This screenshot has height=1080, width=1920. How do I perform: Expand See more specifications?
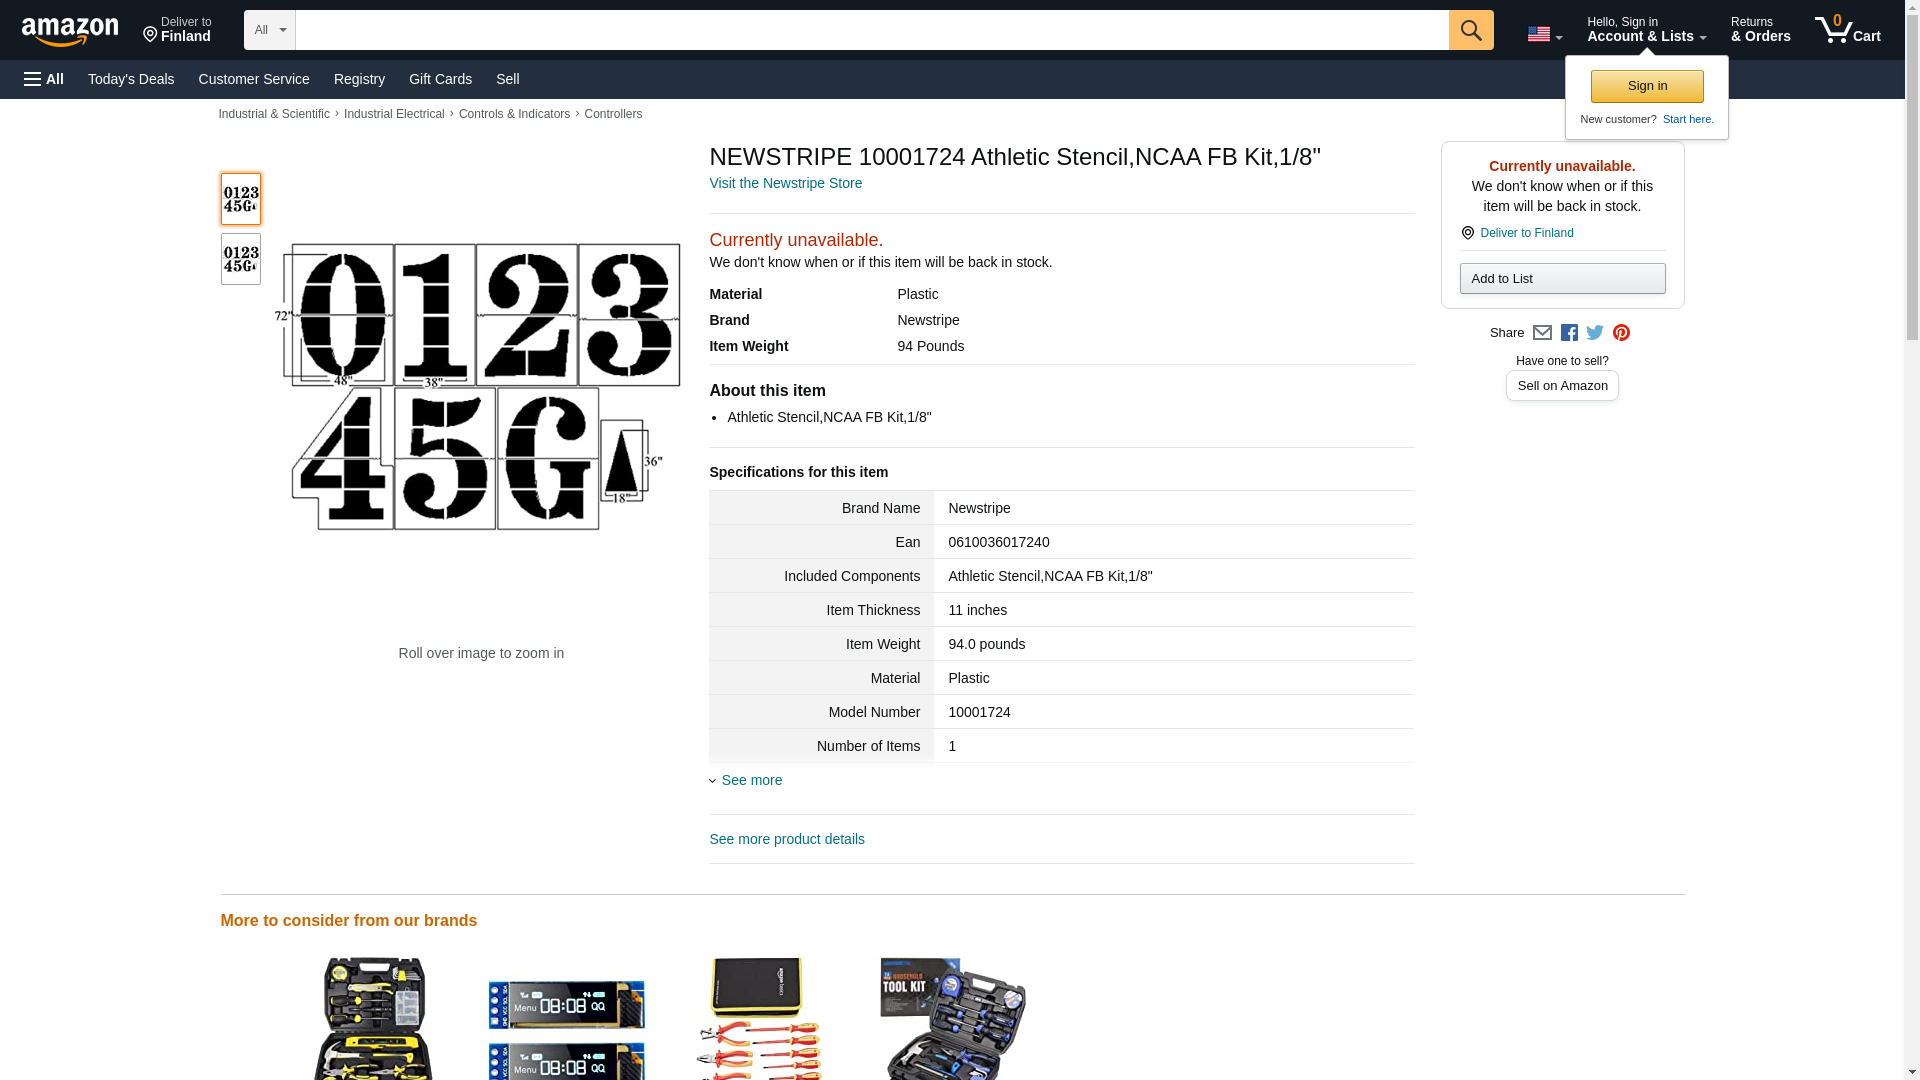click(751, 780)
